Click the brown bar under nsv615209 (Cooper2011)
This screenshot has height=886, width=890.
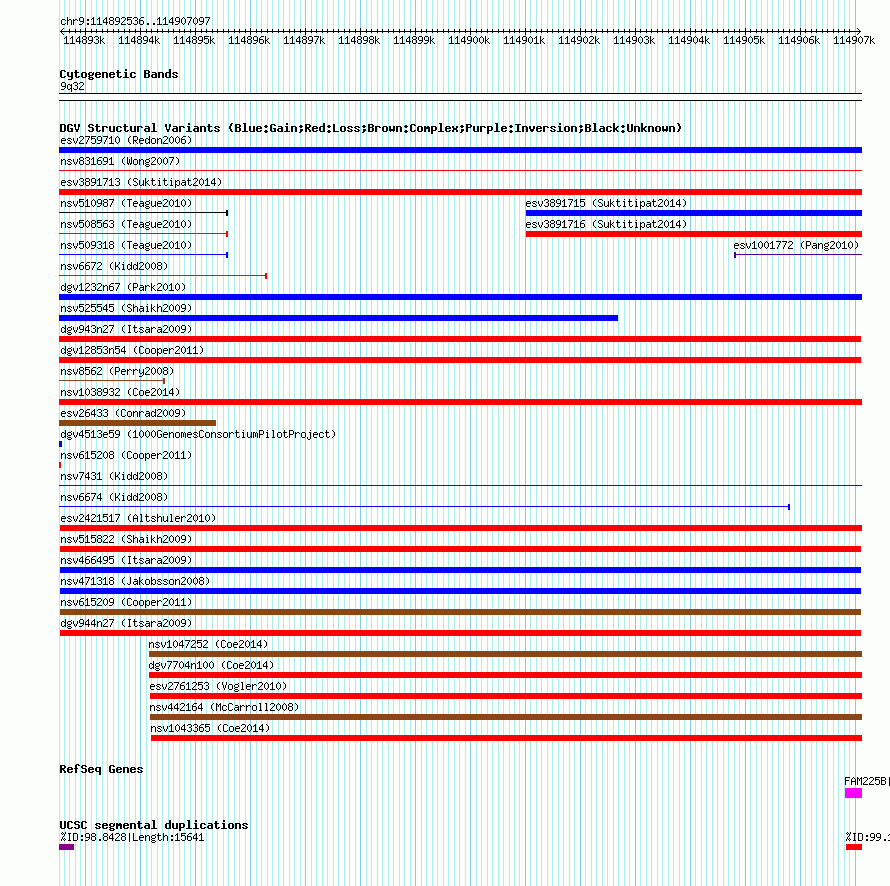coord(460,612)
